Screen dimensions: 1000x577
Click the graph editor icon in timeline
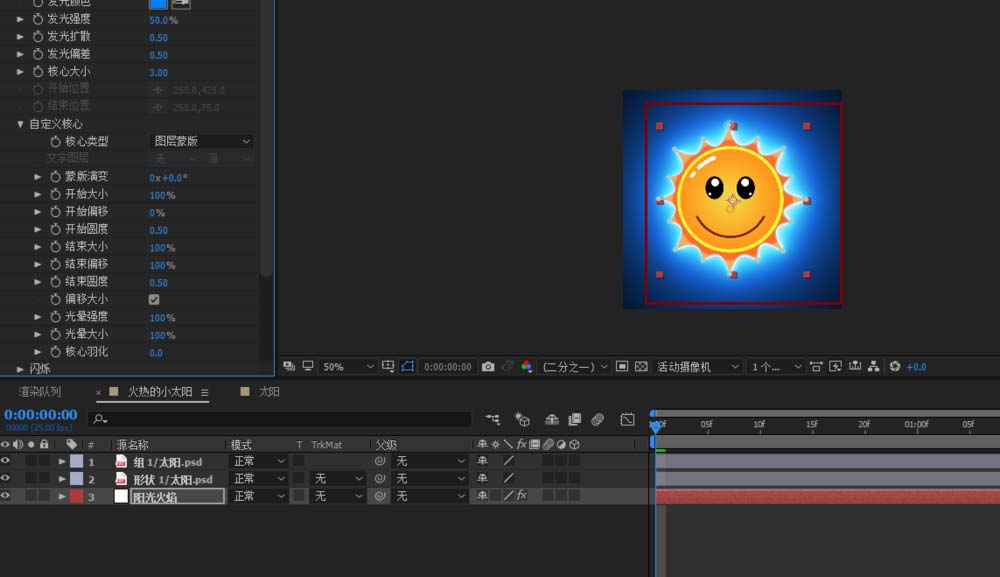tap(627, 419)
